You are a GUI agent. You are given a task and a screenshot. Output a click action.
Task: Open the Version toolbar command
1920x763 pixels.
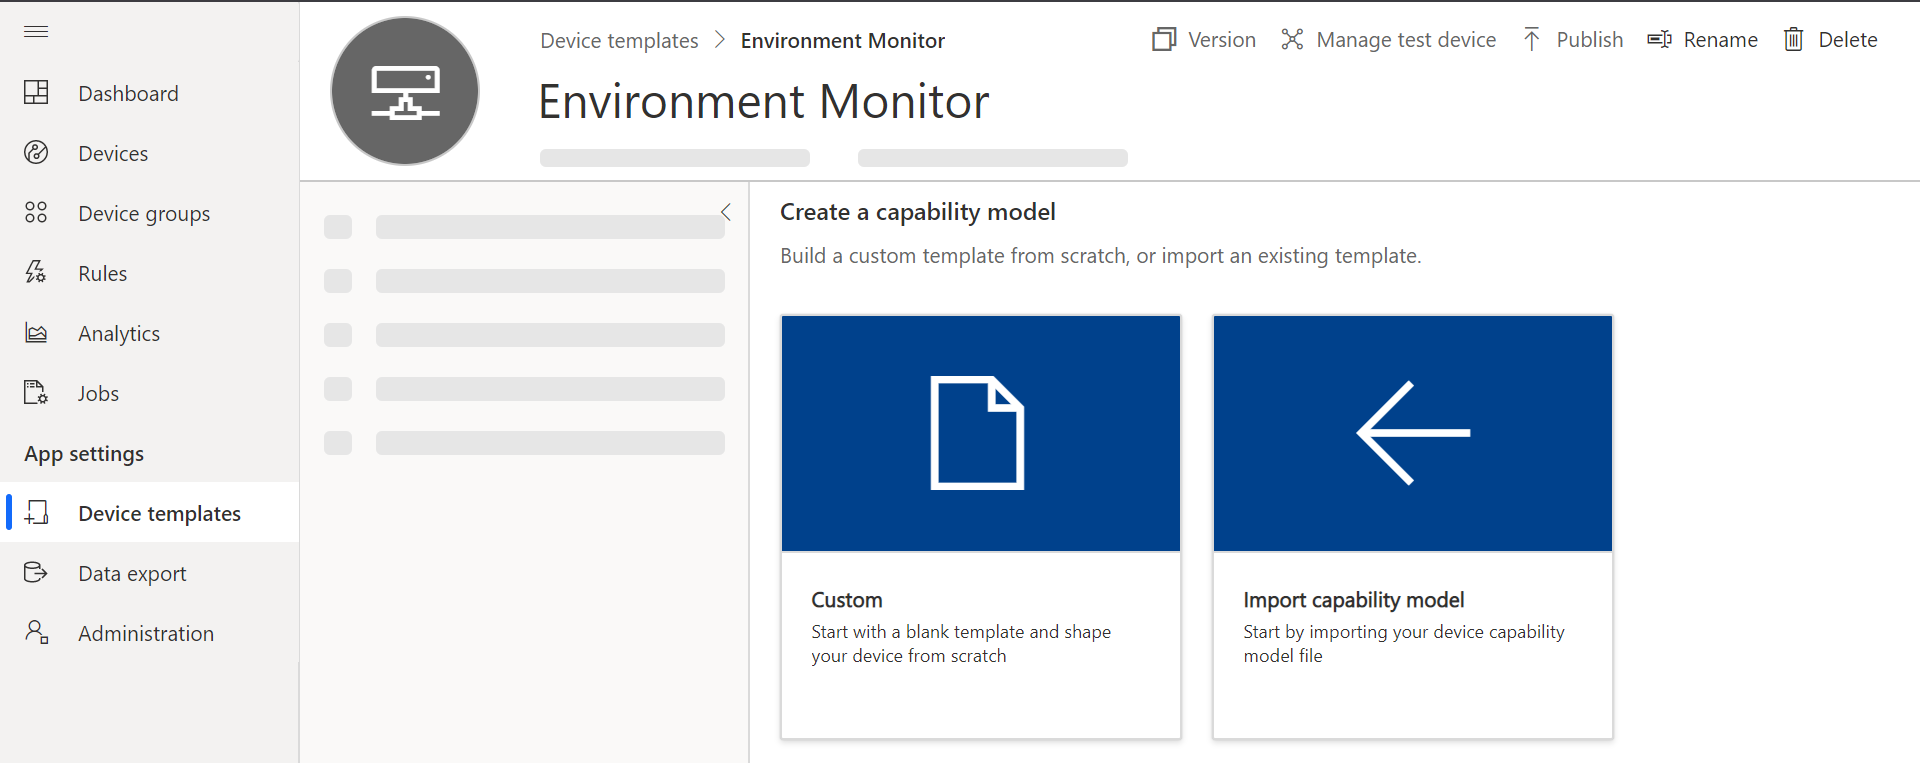[1204, 40]
